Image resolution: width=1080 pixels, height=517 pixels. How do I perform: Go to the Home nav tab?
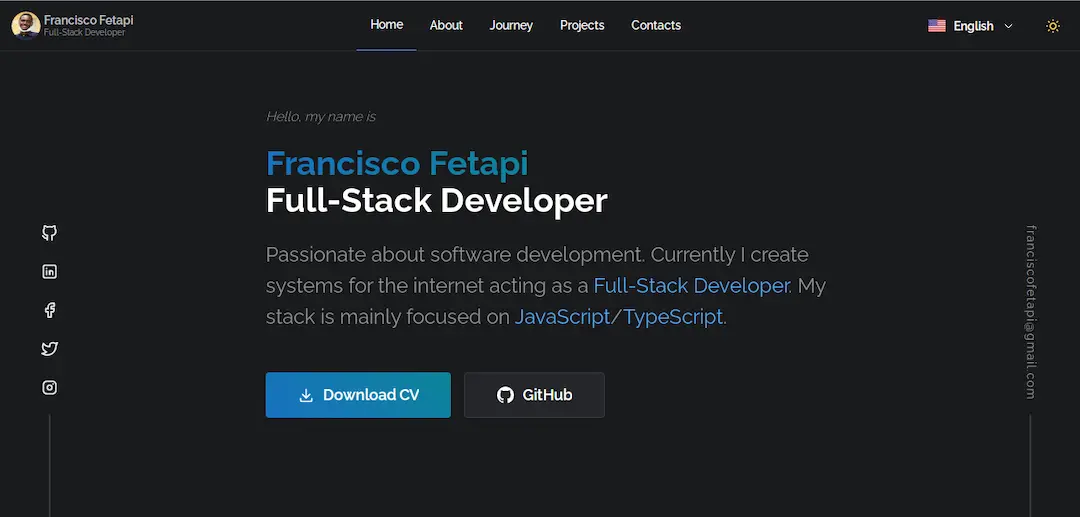point(386,25)
